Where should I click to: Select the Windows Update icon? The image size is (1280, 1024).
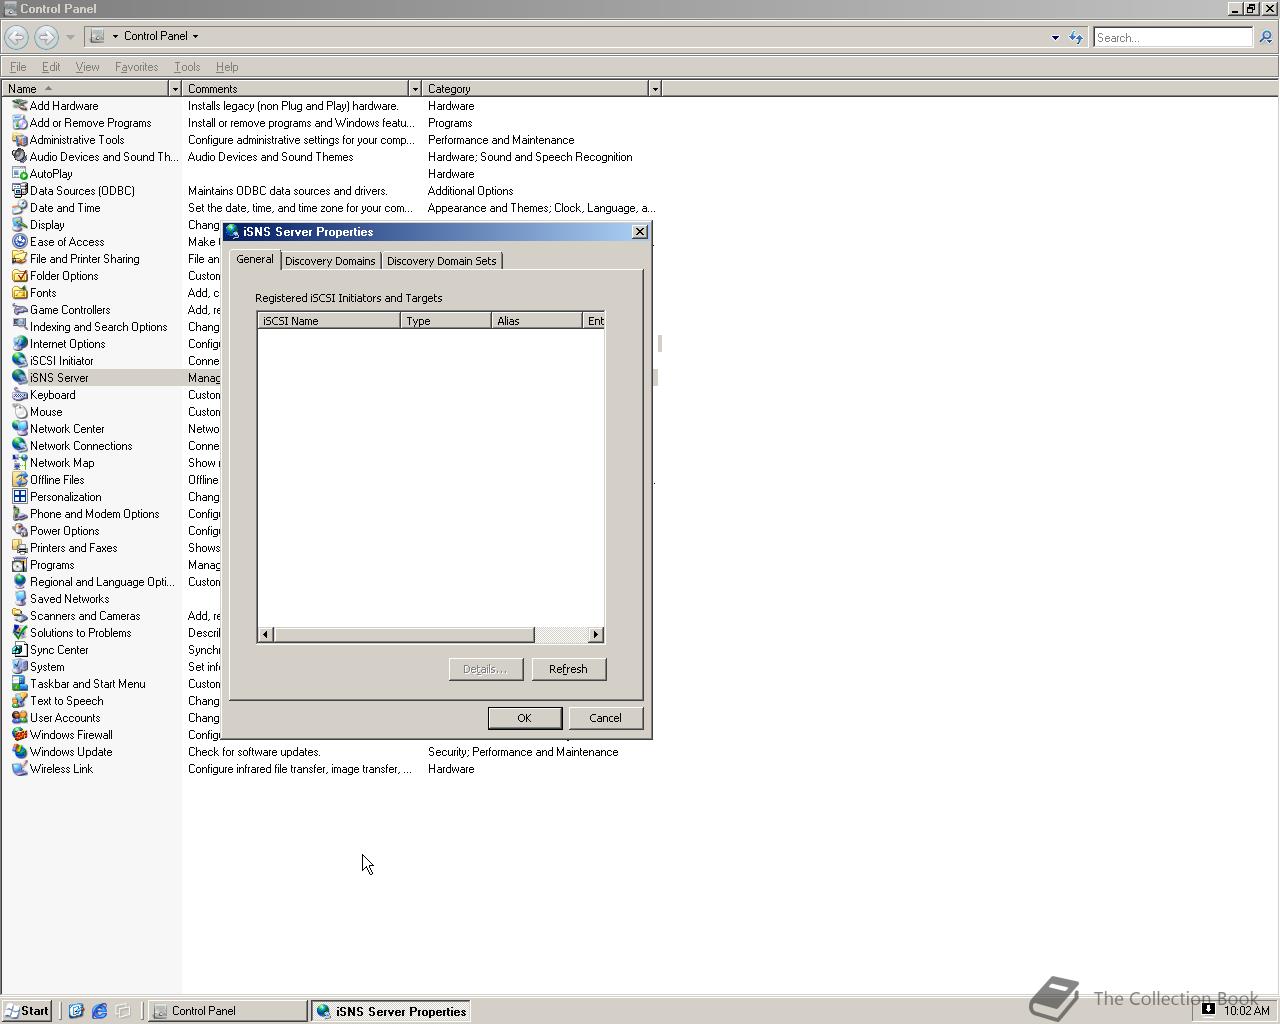19,752
